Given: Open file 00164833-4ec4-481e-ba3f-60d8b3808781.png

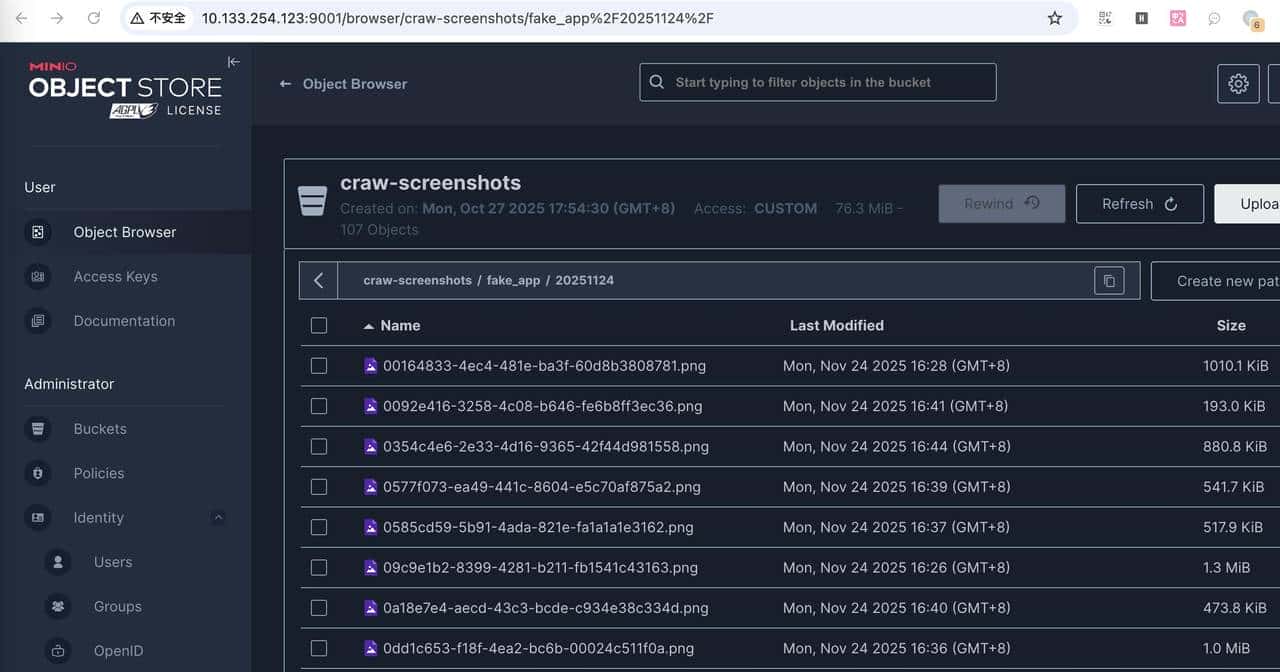Looking at the screenshot, I should point(544,366).
